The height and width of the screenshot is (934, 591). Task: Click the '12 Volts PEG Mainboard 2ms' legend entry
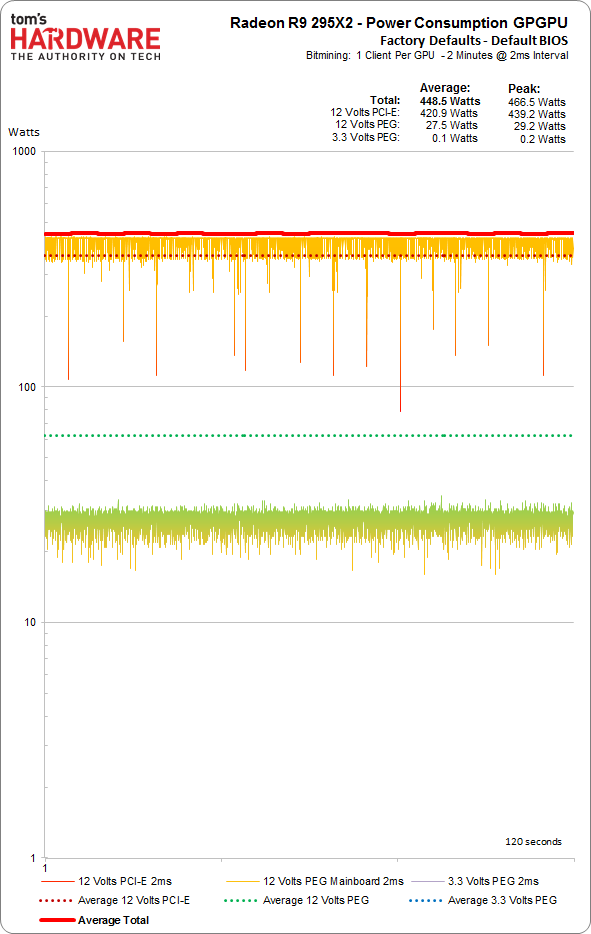point(315,881)
